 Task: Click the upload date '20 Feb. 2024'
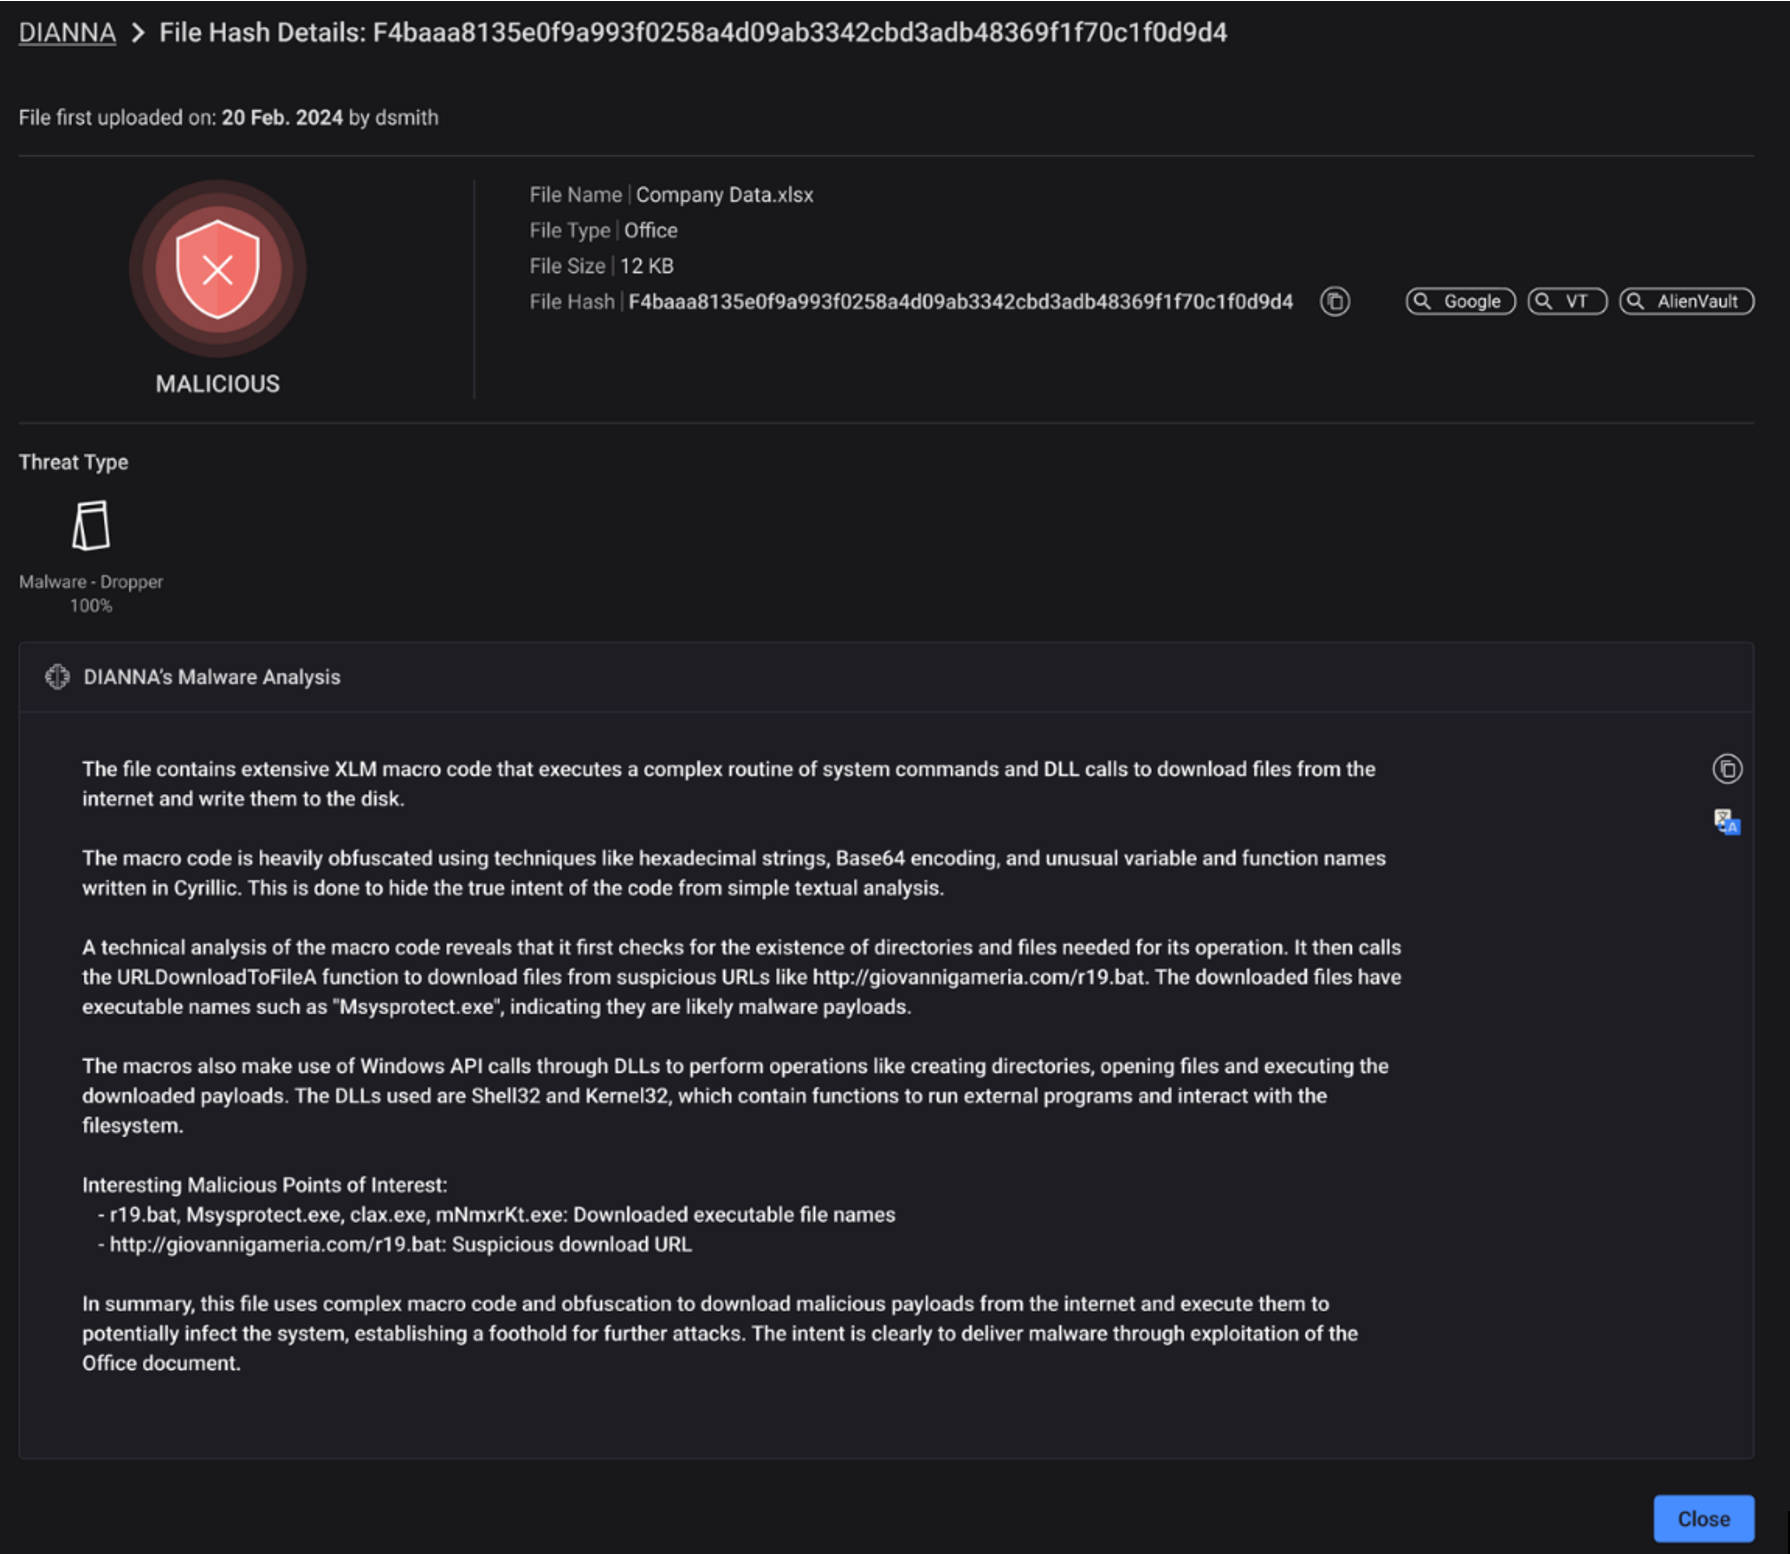[x=282, y=117]
